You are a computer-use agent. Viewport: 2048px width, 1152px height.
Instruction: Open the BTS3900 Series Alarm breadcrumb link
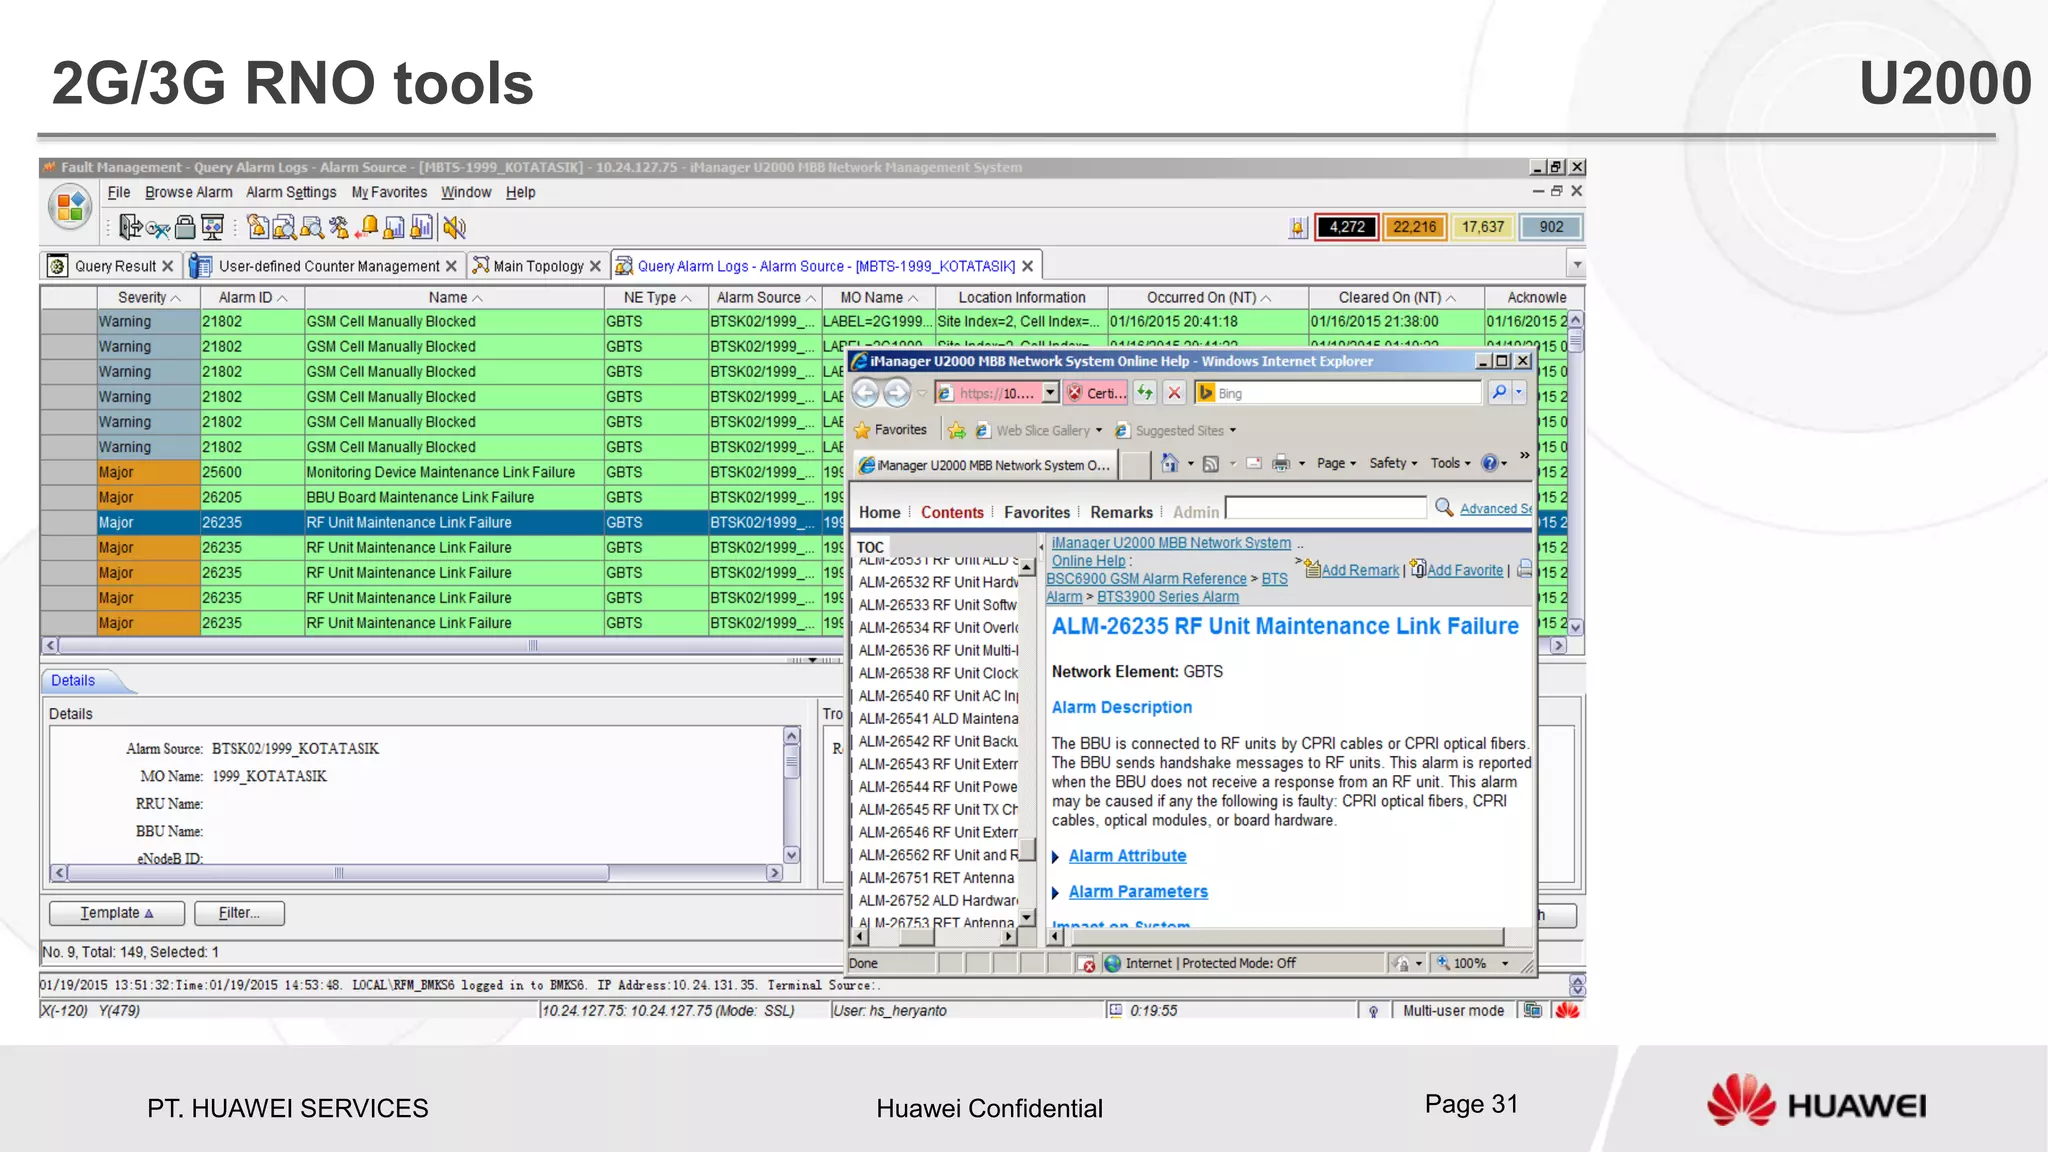pos(1168,597)
